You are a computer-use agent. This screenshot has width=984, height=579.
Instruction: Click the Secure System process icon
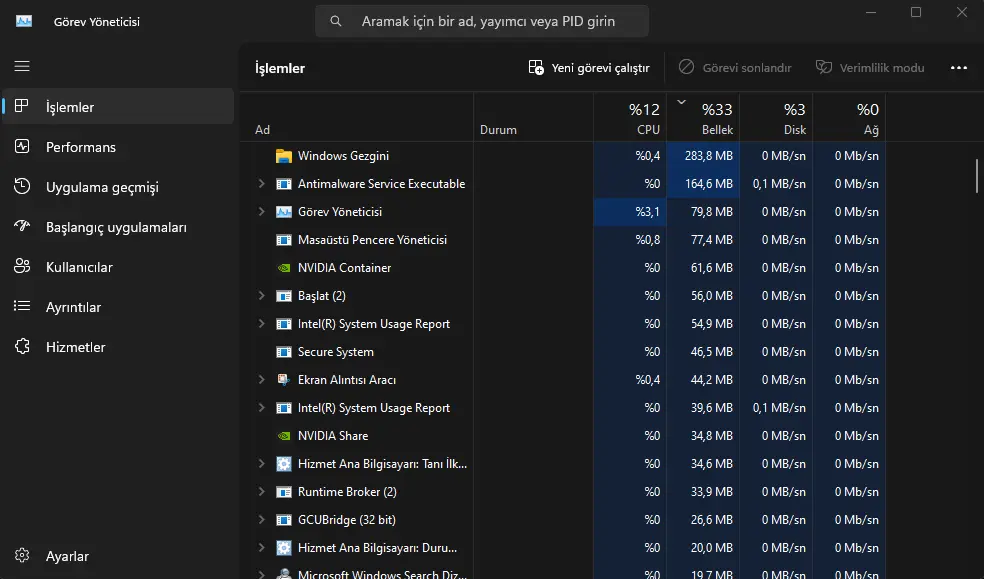[x=284, y=352]
